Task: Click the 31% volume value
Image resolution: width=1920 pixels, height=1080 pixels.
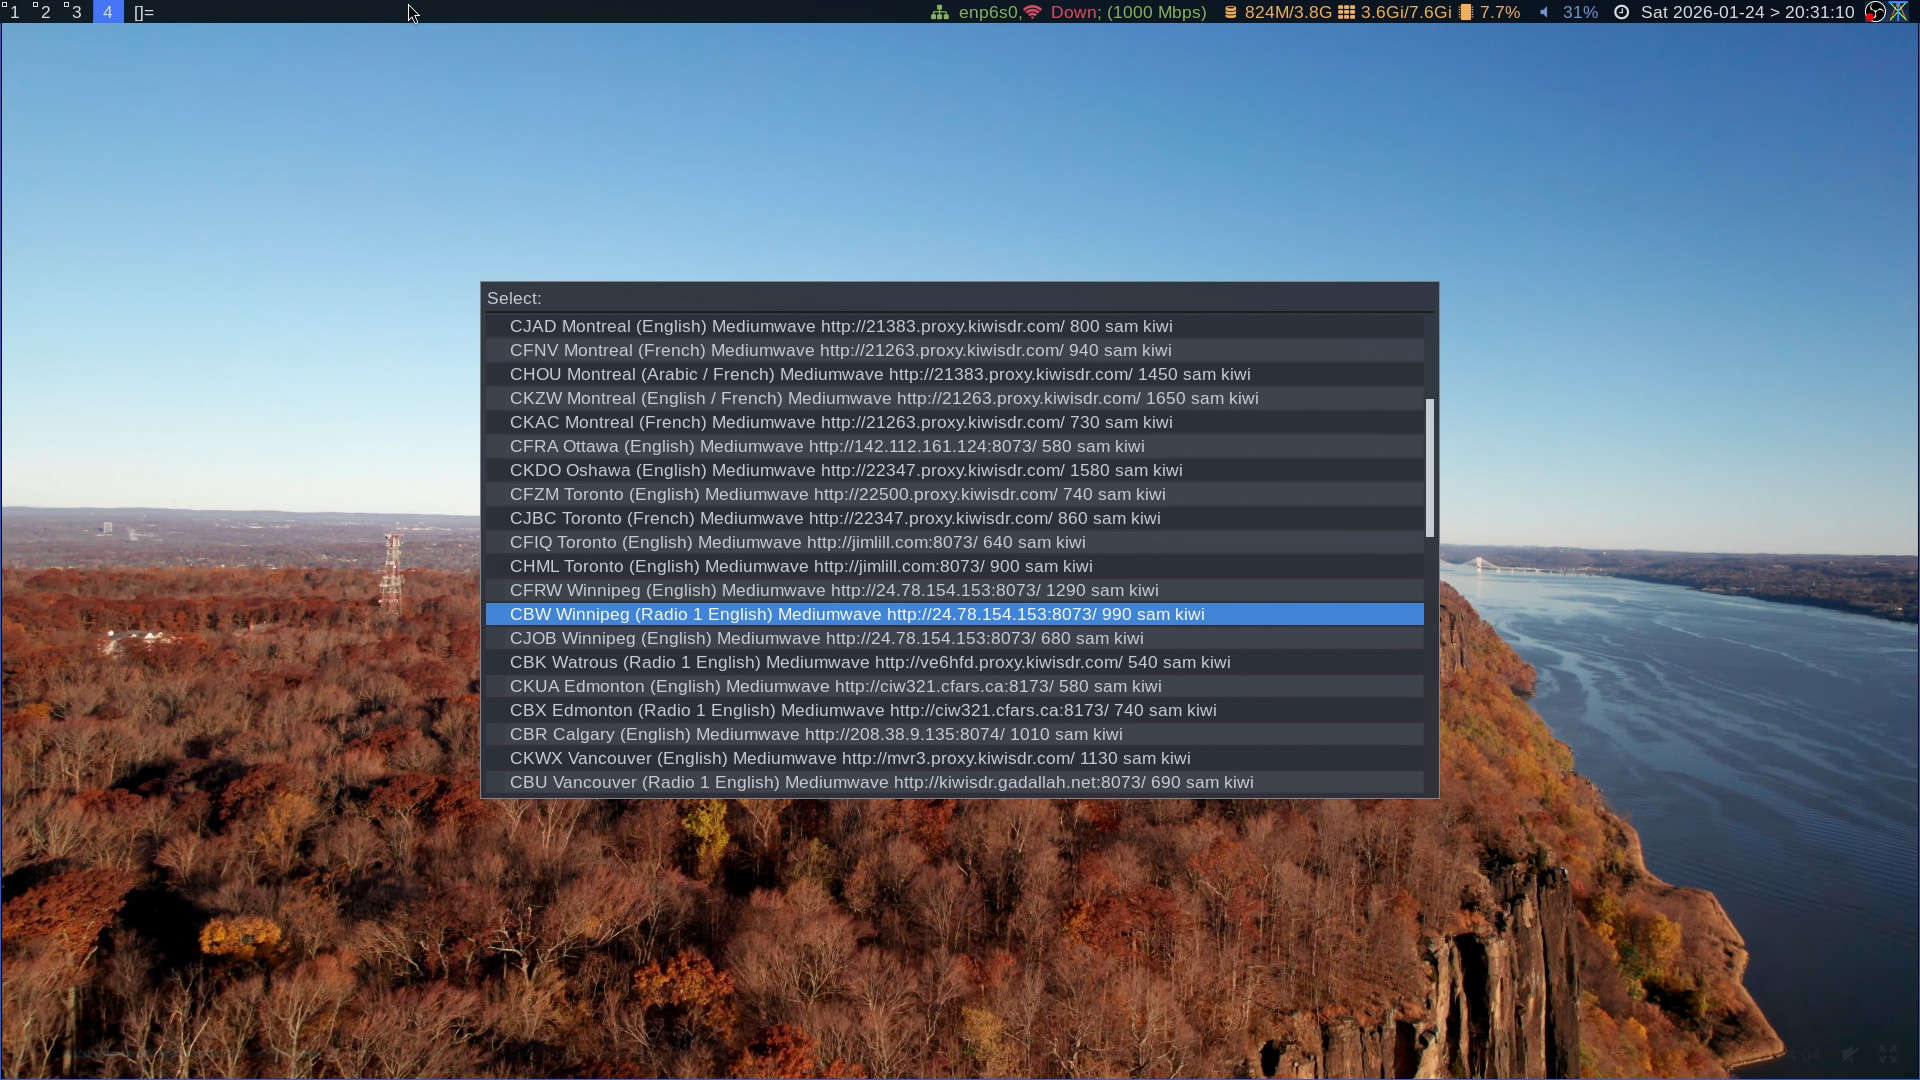Action: (1580, 12)
